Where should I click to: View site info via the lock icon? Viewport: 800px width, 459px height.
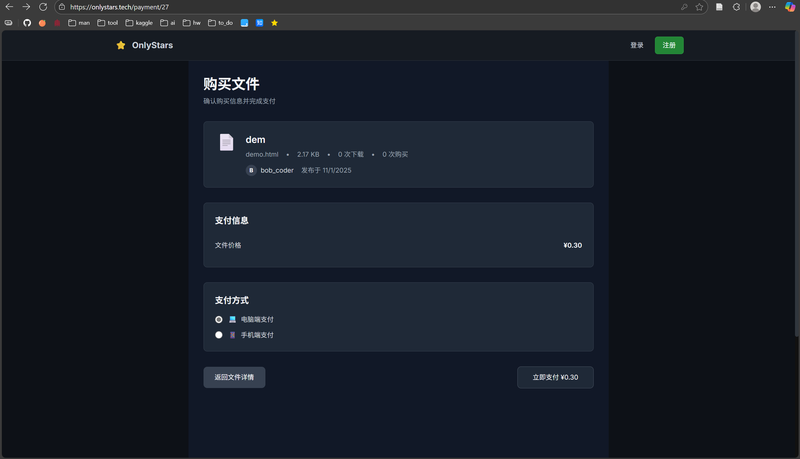62,7
